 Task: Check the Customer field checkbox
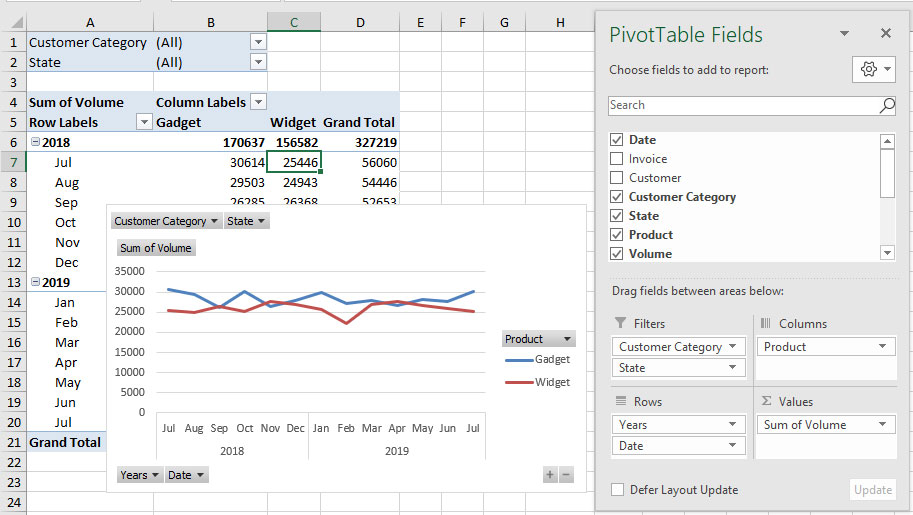coord(616,178)
